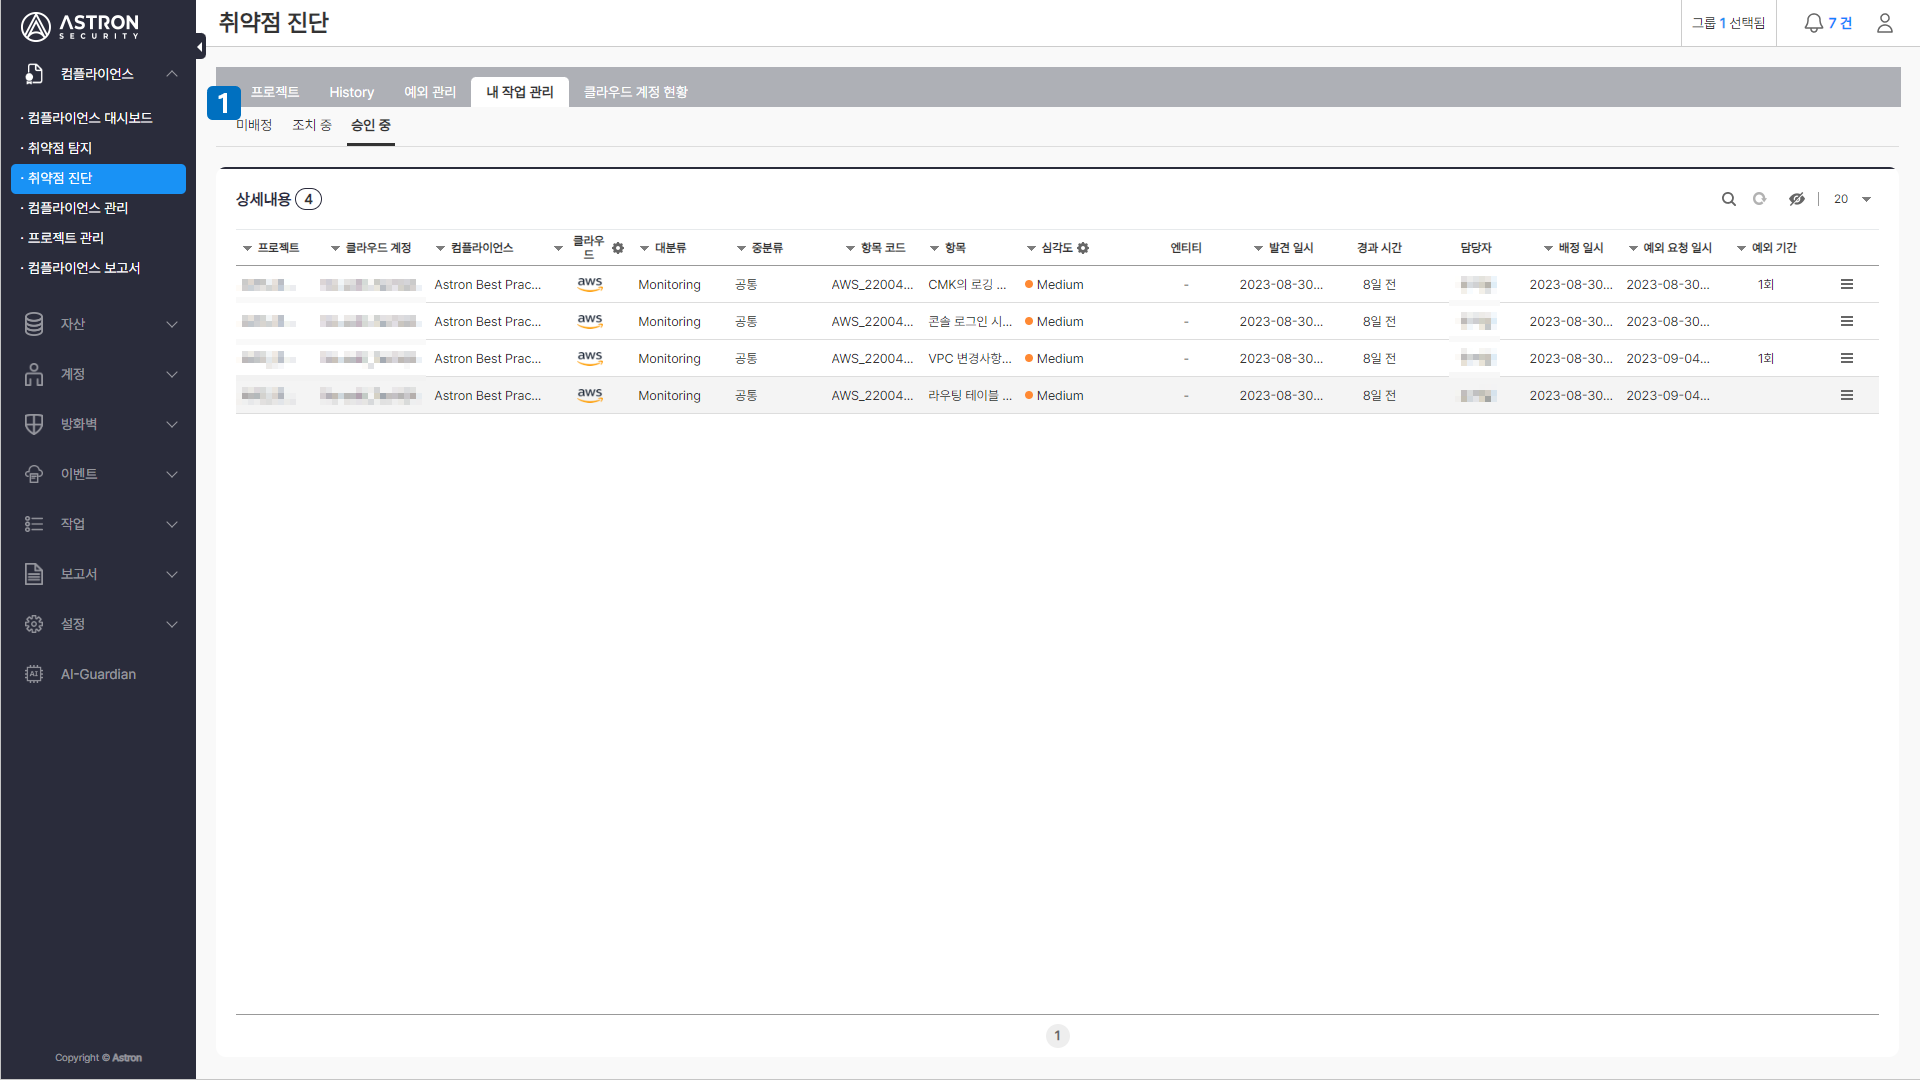Collapse the sidebar using the arrow handle

tap(200, 46)
